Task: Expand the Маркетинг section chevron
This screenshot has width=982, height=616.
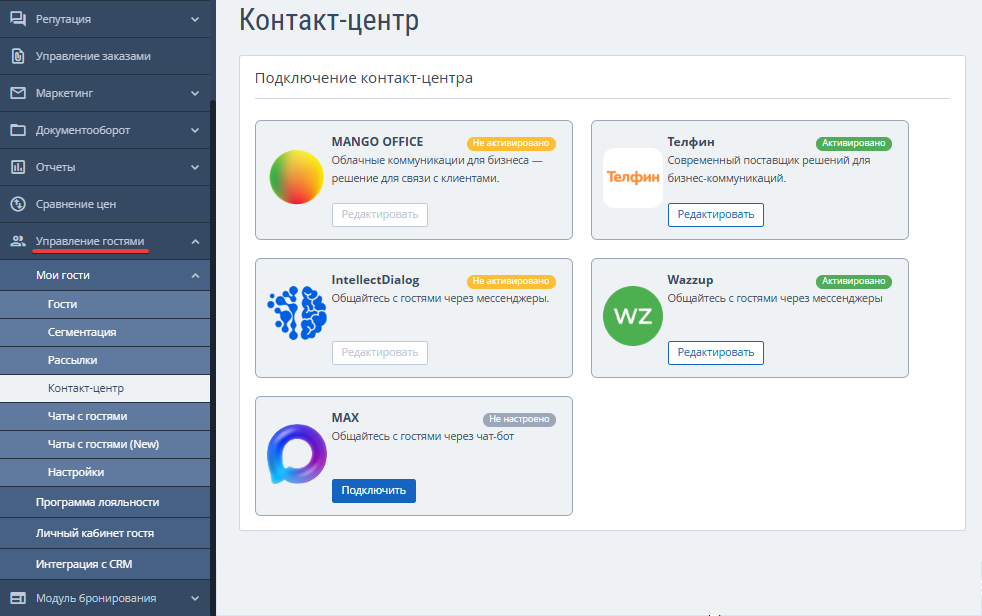Action: (x=195, y=93)
